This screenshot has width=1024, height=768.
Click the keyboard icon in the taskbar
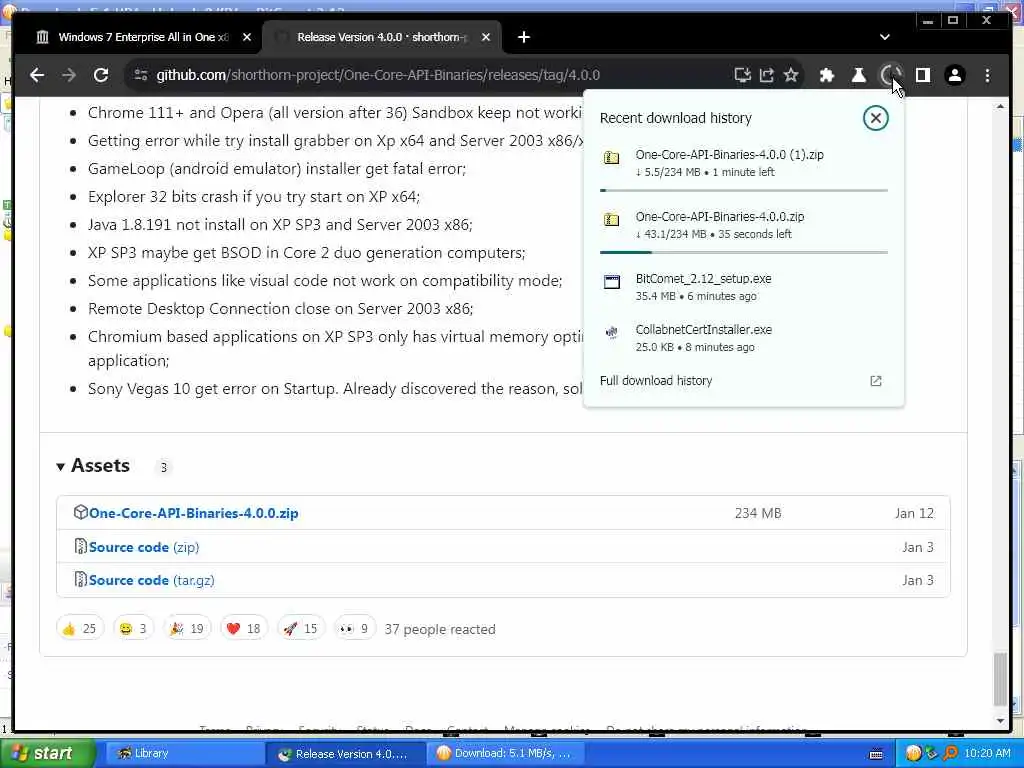point(876,754)
